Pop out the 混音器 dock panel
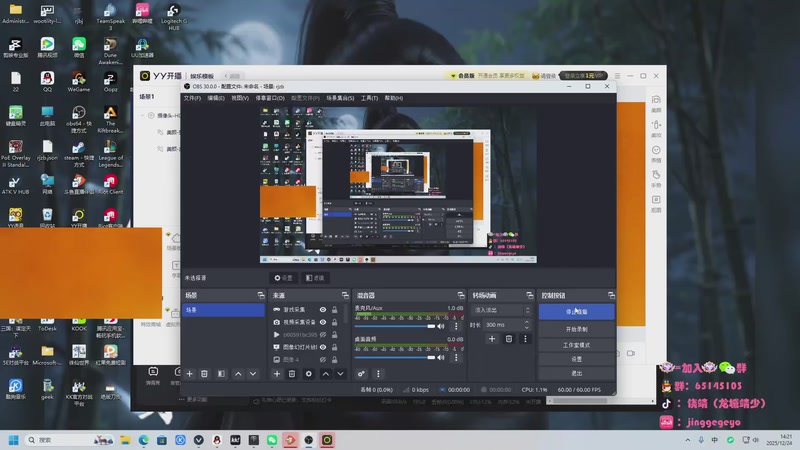 coord(461,295)
